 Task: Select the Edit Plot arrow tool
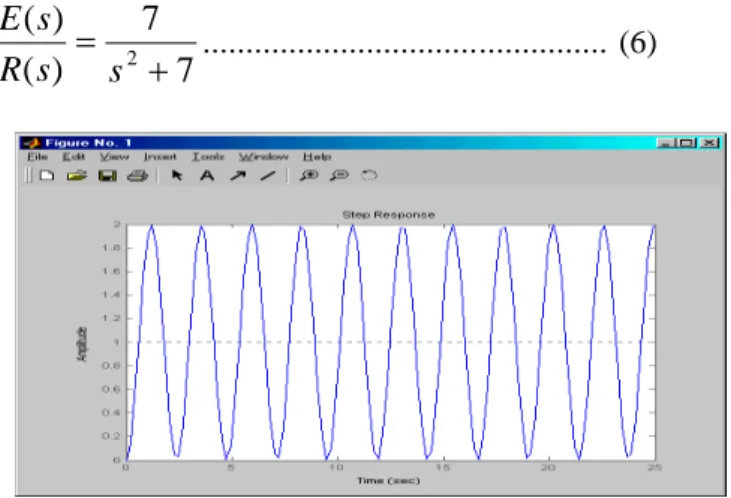coord(177,175)
